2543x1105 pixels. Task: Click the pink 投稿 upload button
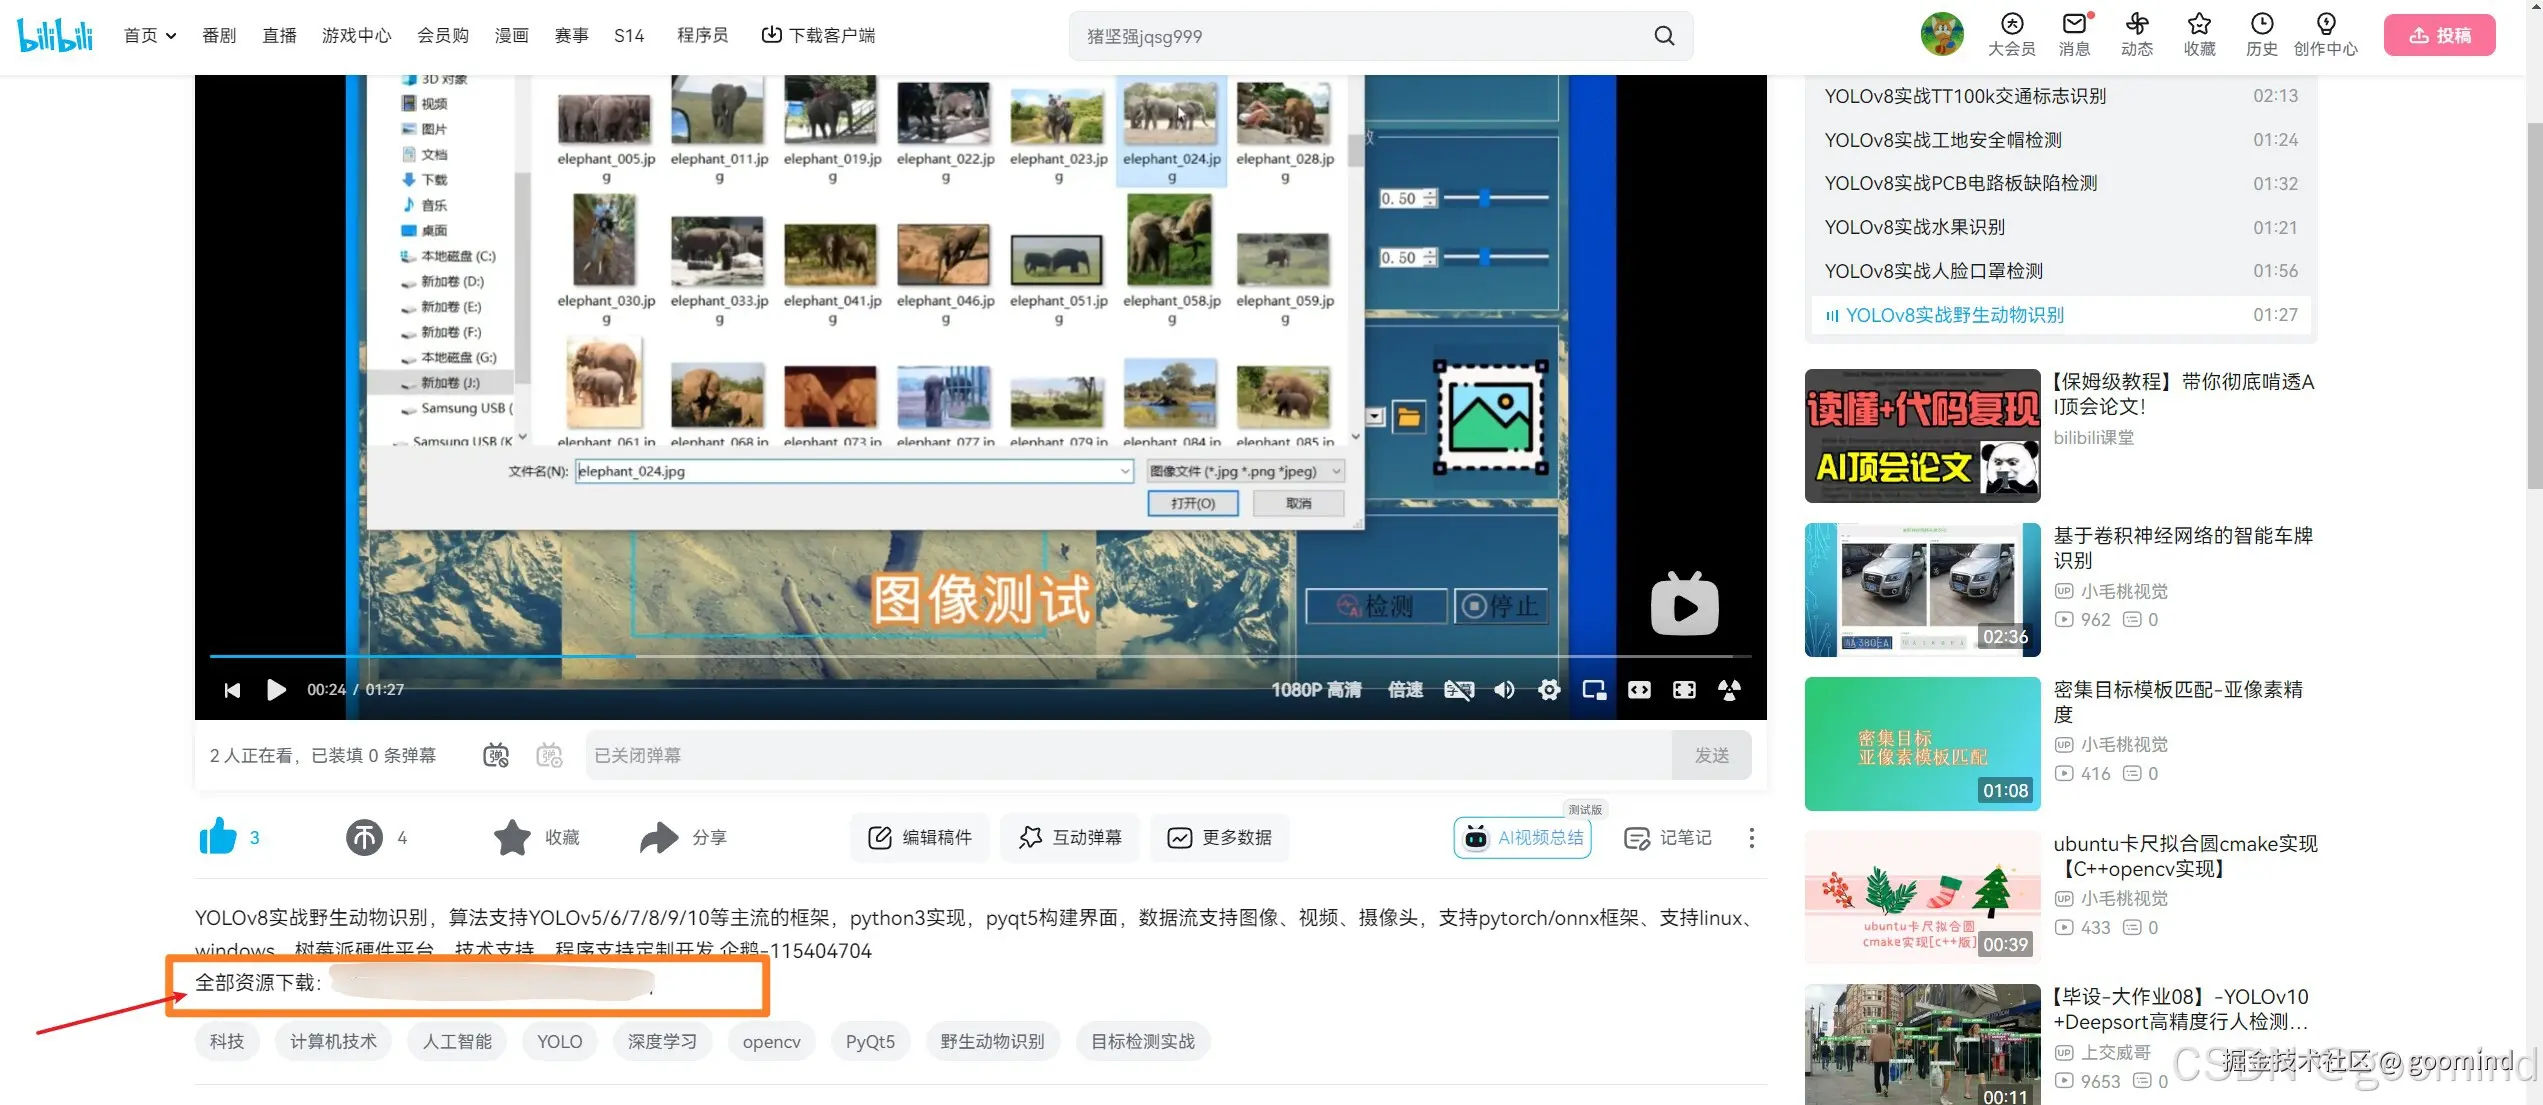click(x=2439, y=33)
